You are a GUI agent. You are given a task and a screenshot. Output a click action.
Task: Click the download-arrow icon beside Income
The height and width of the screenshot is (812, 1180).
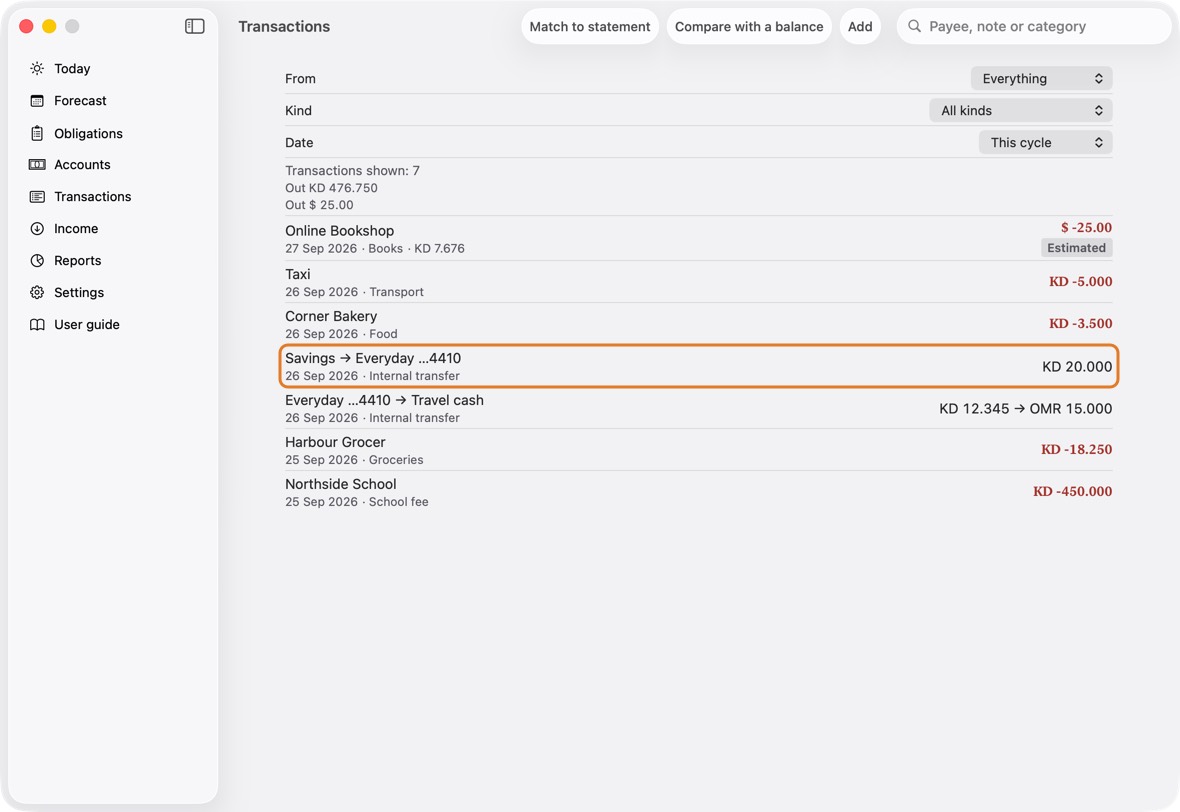pos(37,229)
